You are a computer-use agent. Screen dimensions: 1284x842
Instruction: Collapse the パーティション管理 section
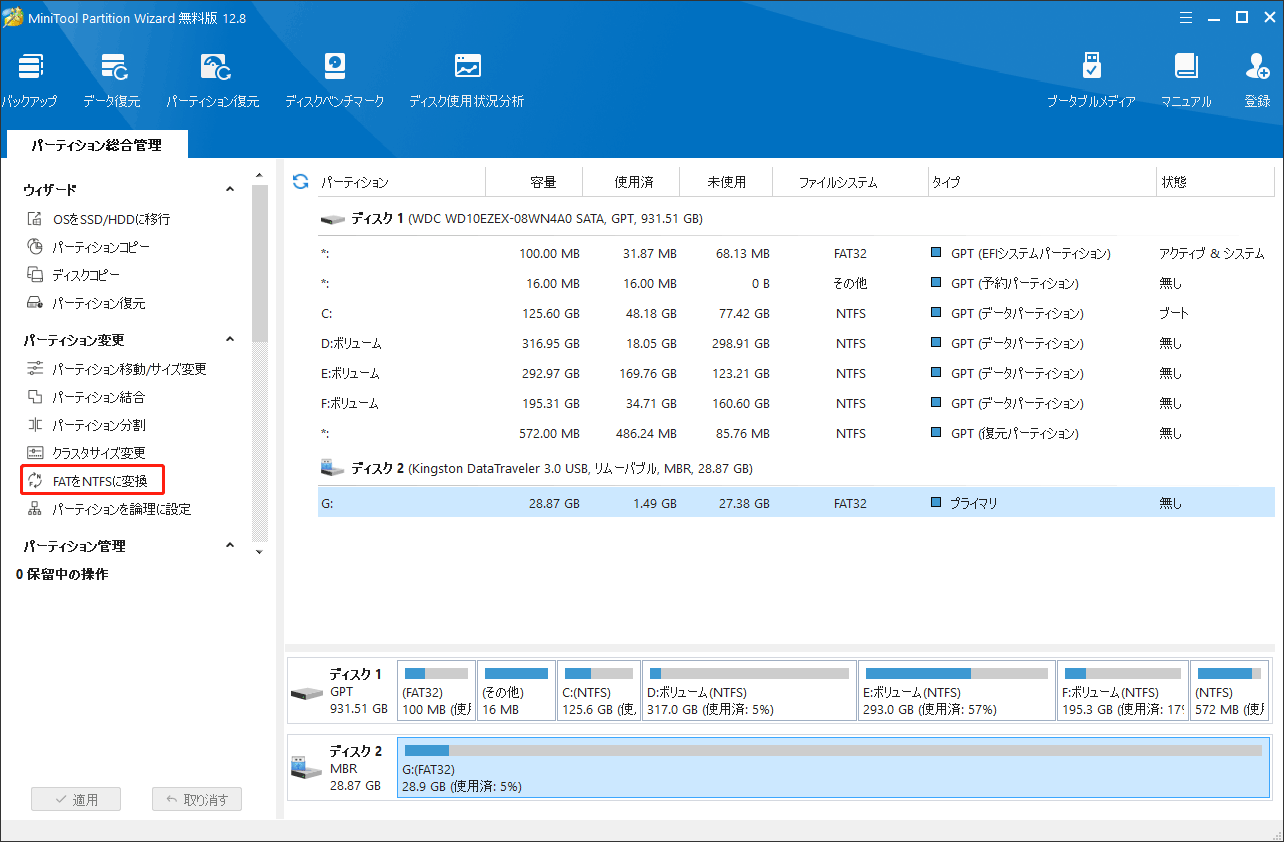tap(229, 546)
